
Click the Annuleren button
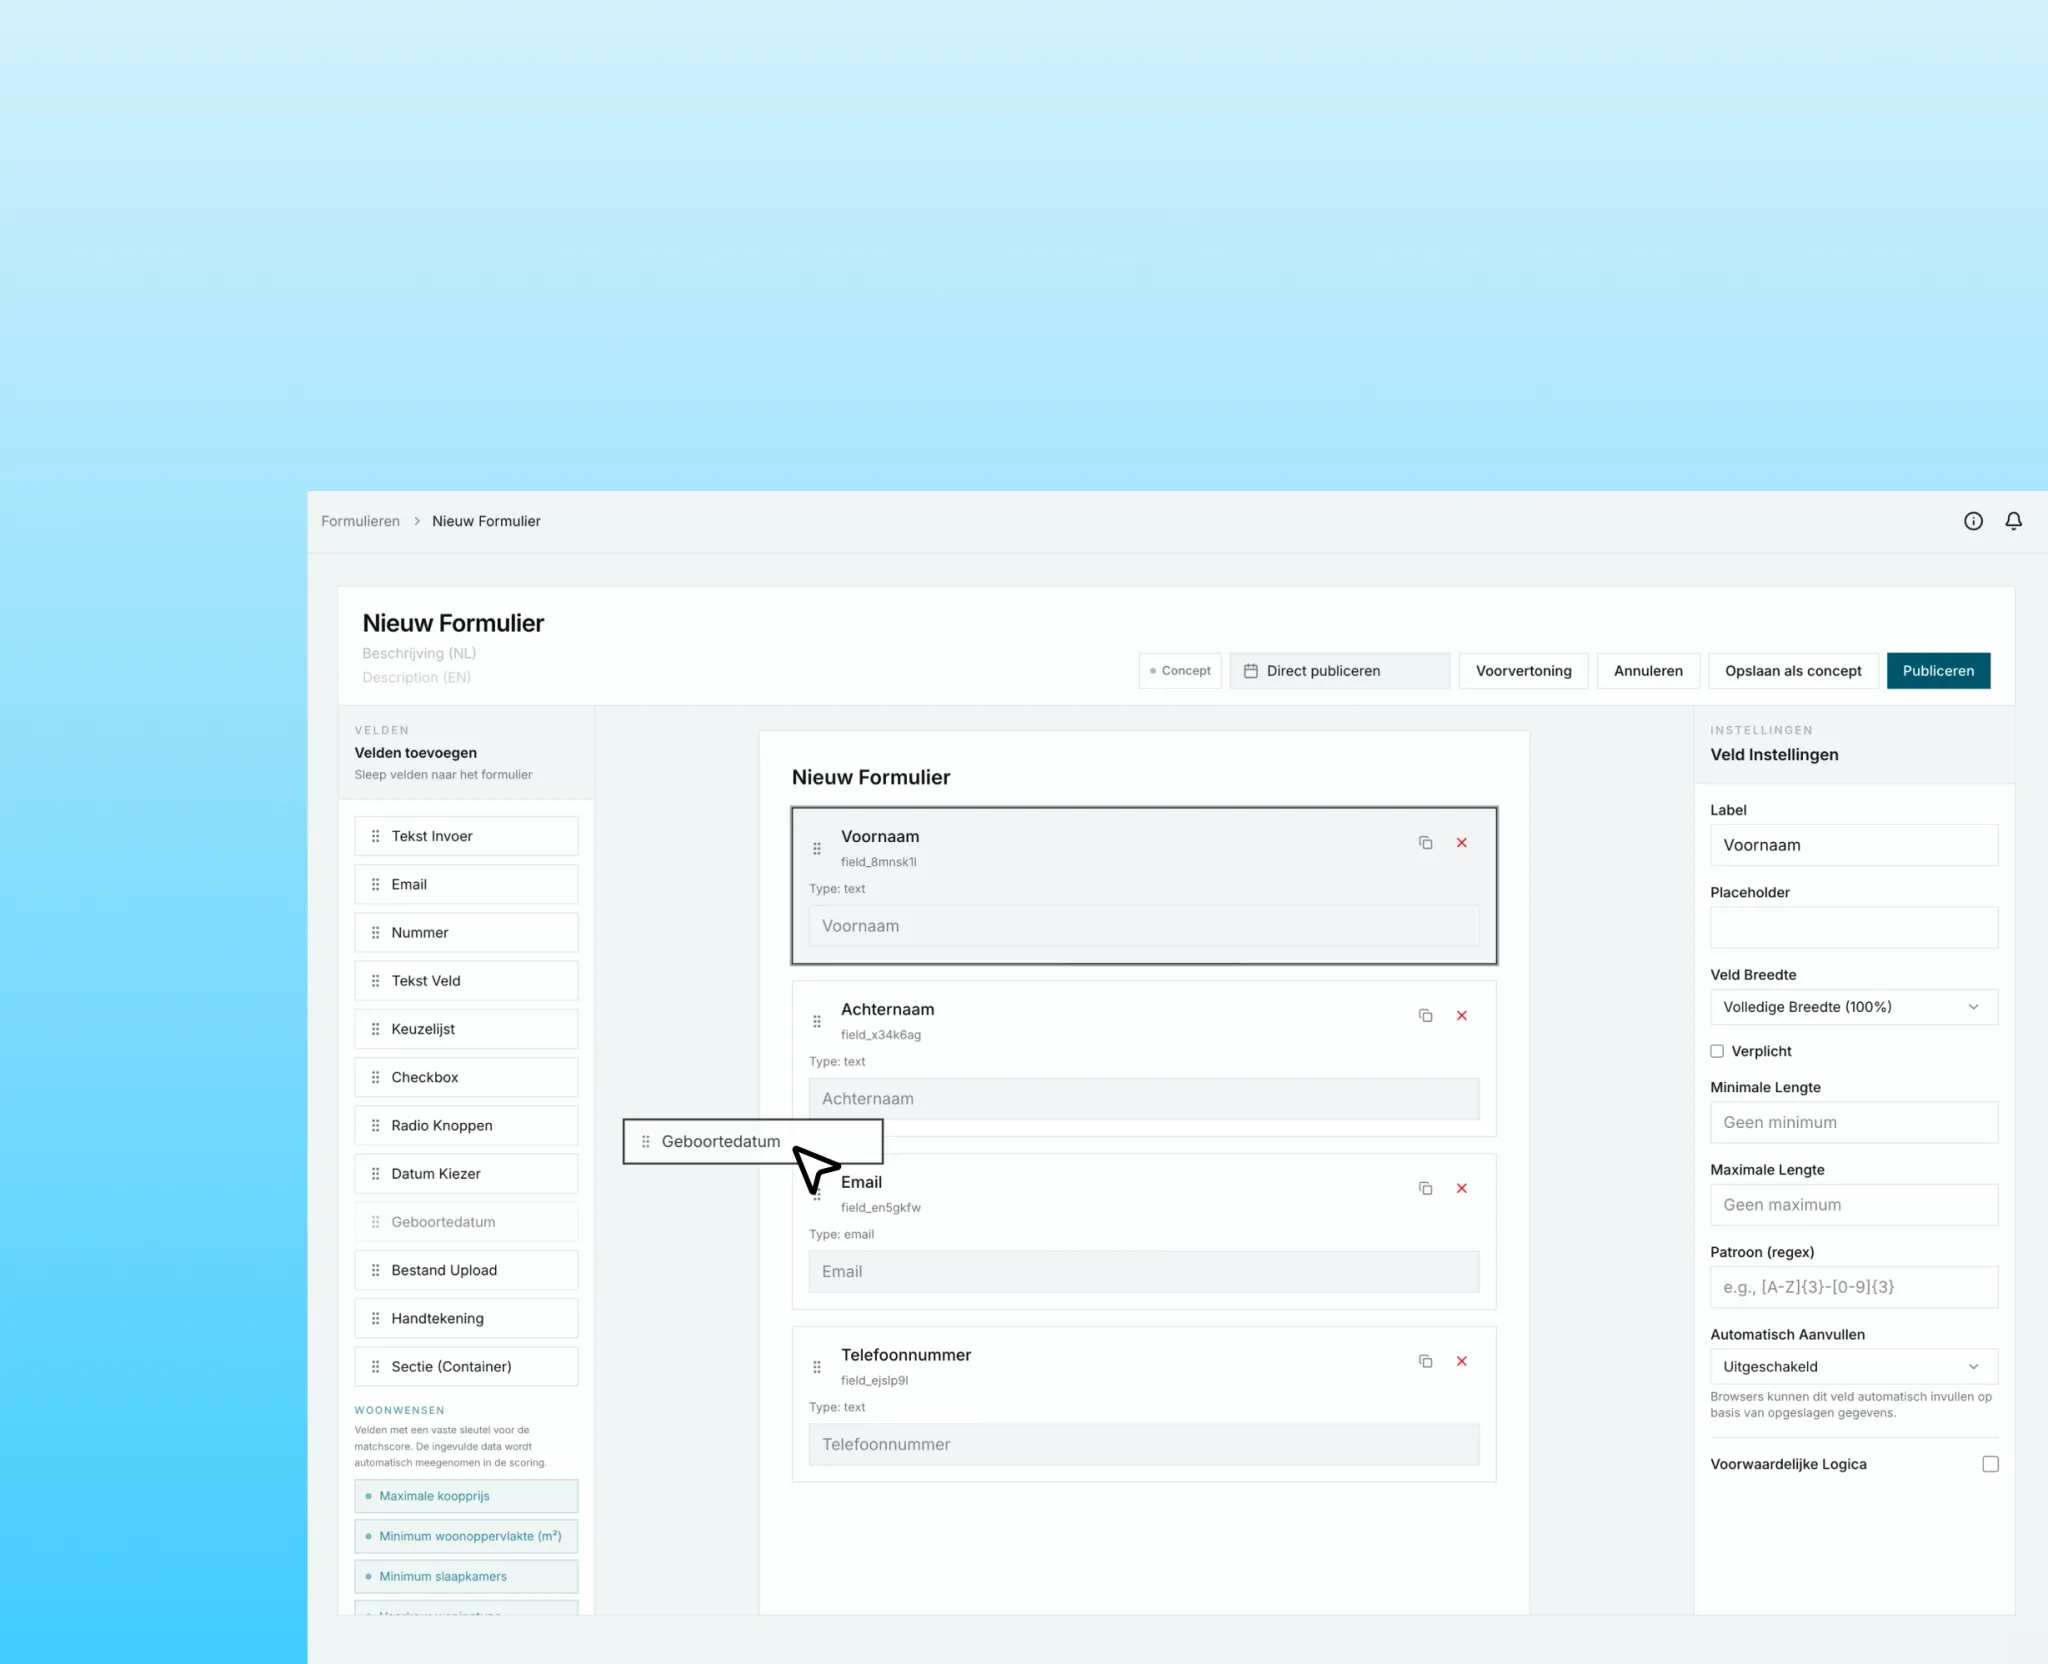[1648, 671]
